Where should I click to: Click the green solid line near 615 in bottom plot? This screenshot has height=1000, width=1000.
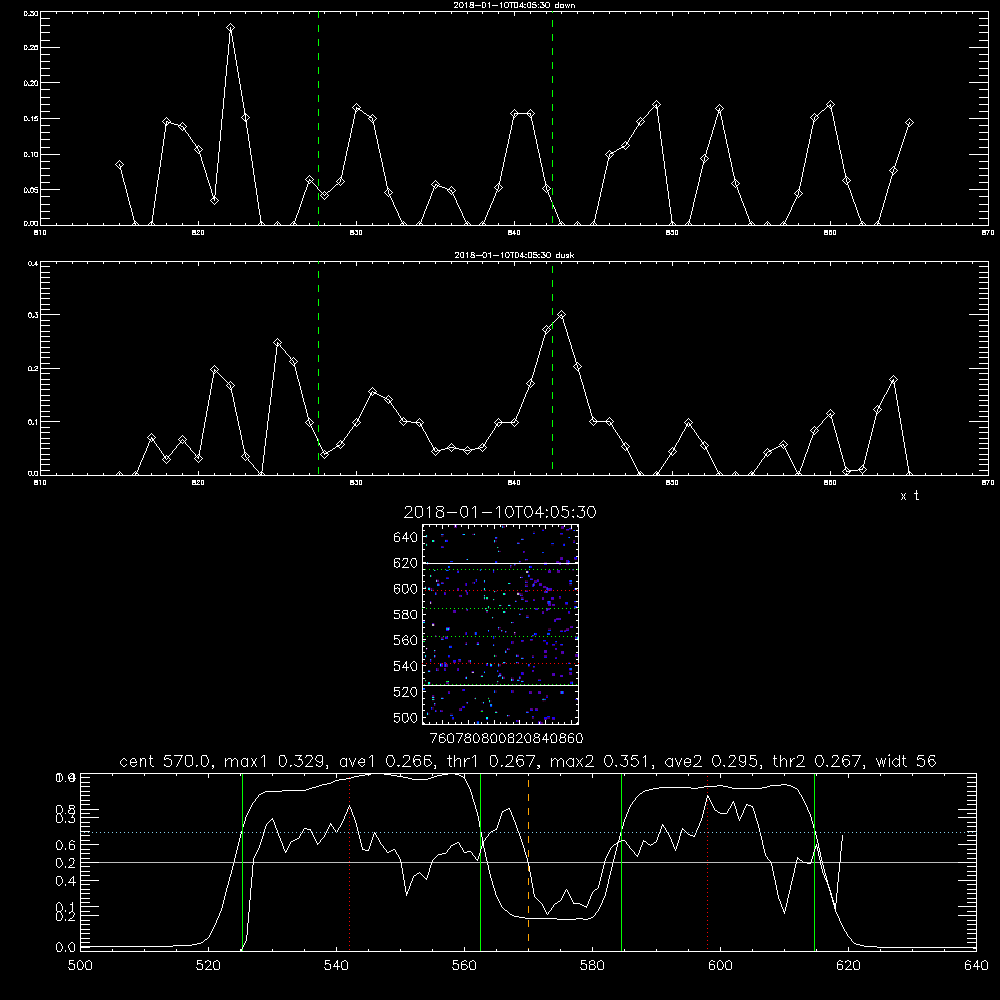814,861
